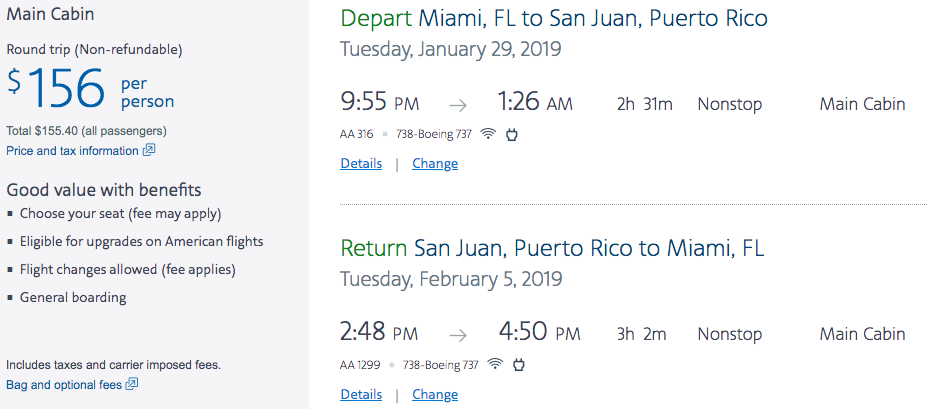Click the power outlet icon on flight AA 316
The image size is (928, 409).
[513, 134]
